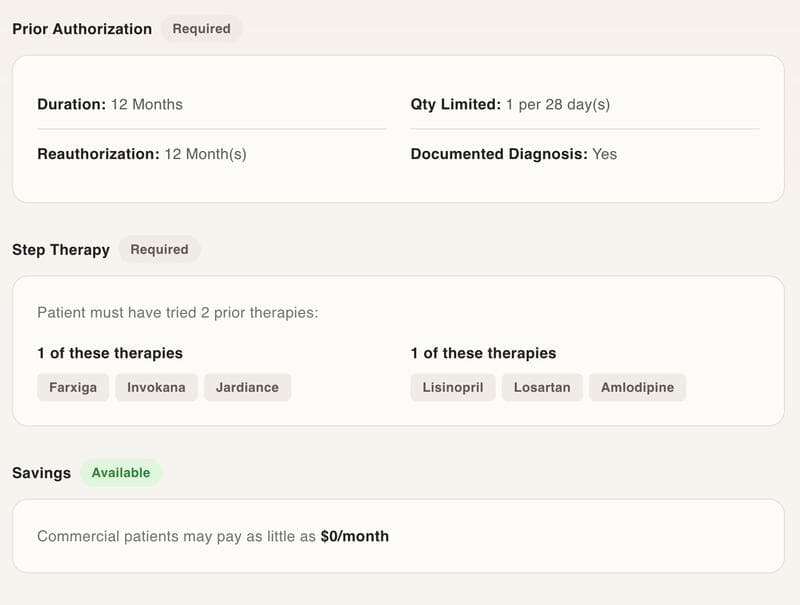Click the Farxiga therapy chip
The image size is (800, 605).
click(x=73, y=387)
